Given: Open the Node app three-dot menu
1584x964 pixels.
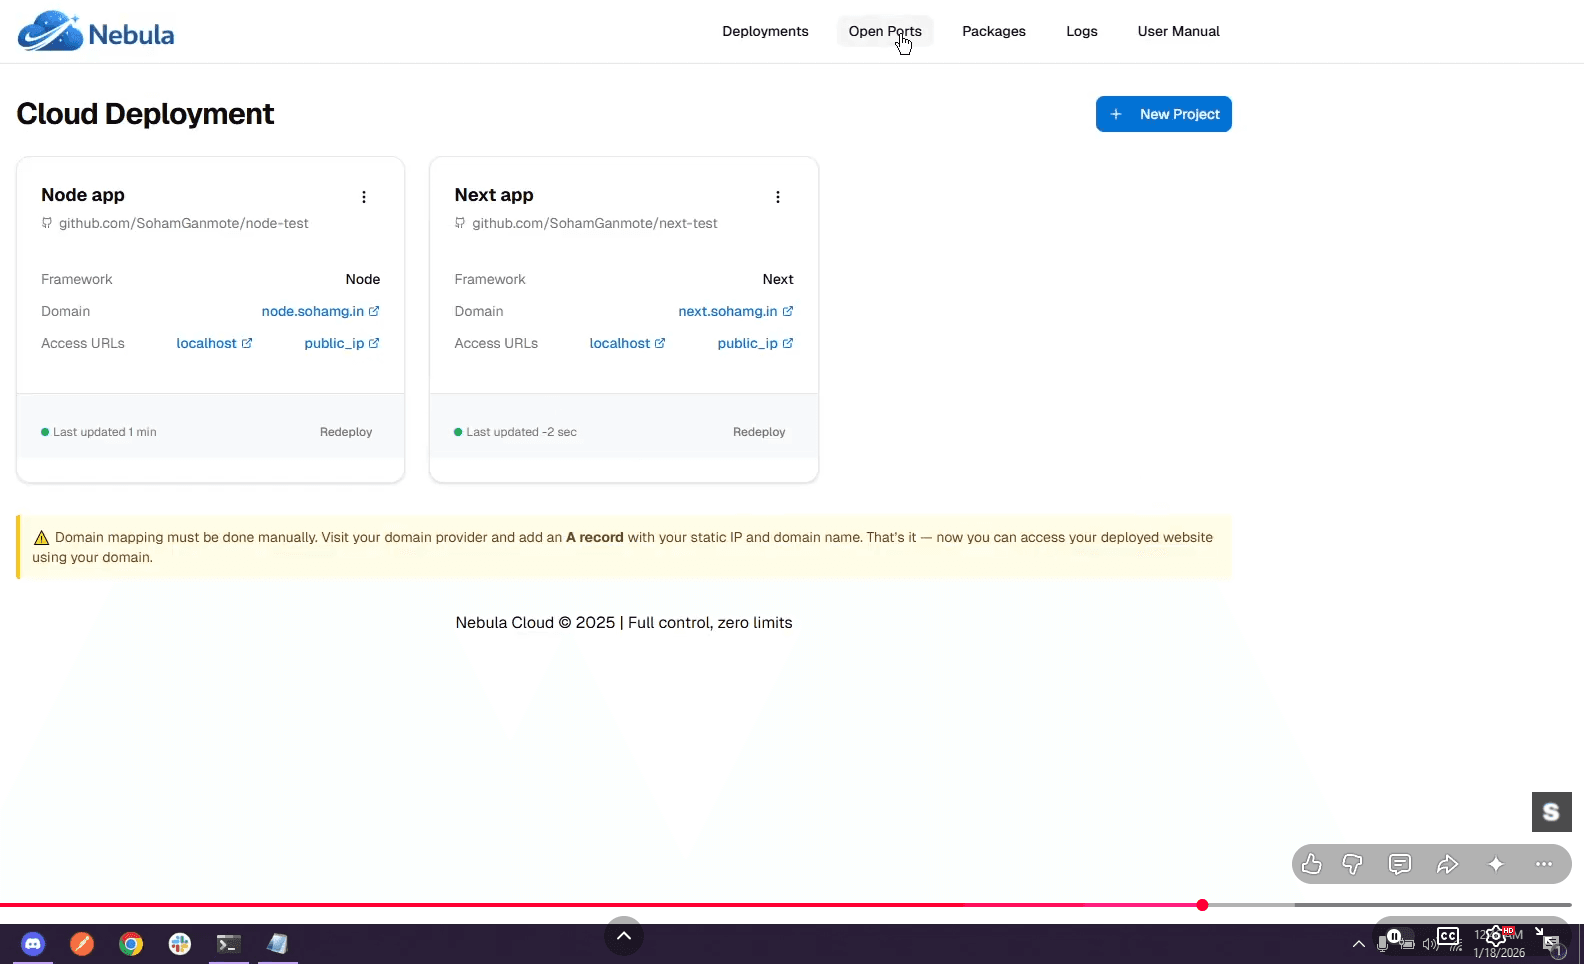Looking at the screenshot, I should click(x=364, y=197).
